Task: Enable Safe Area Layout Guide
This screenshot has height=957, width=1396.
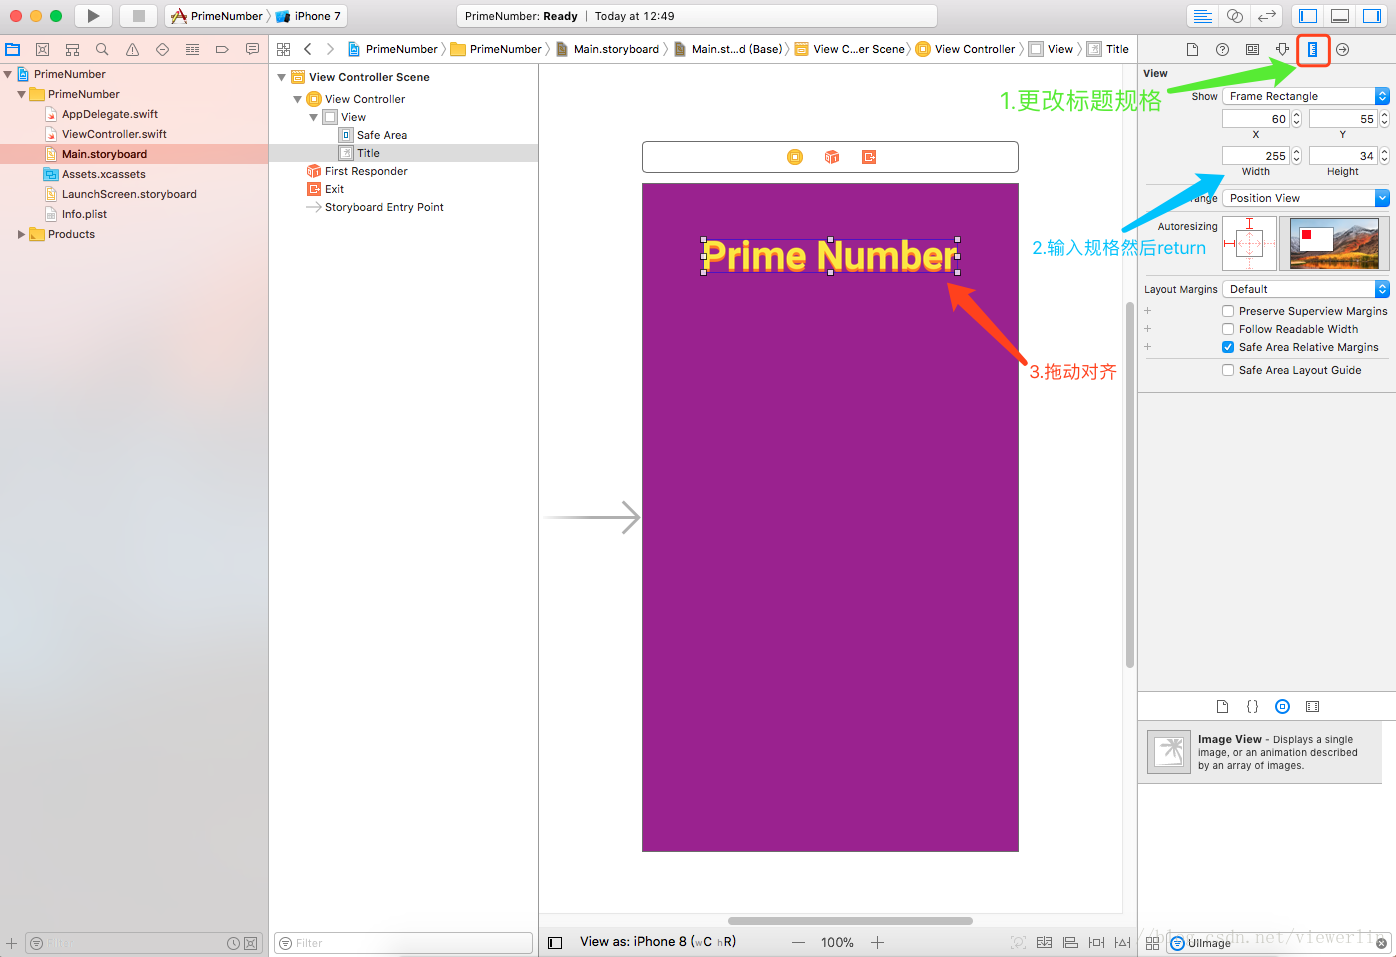Action: tap(1228, 370)
